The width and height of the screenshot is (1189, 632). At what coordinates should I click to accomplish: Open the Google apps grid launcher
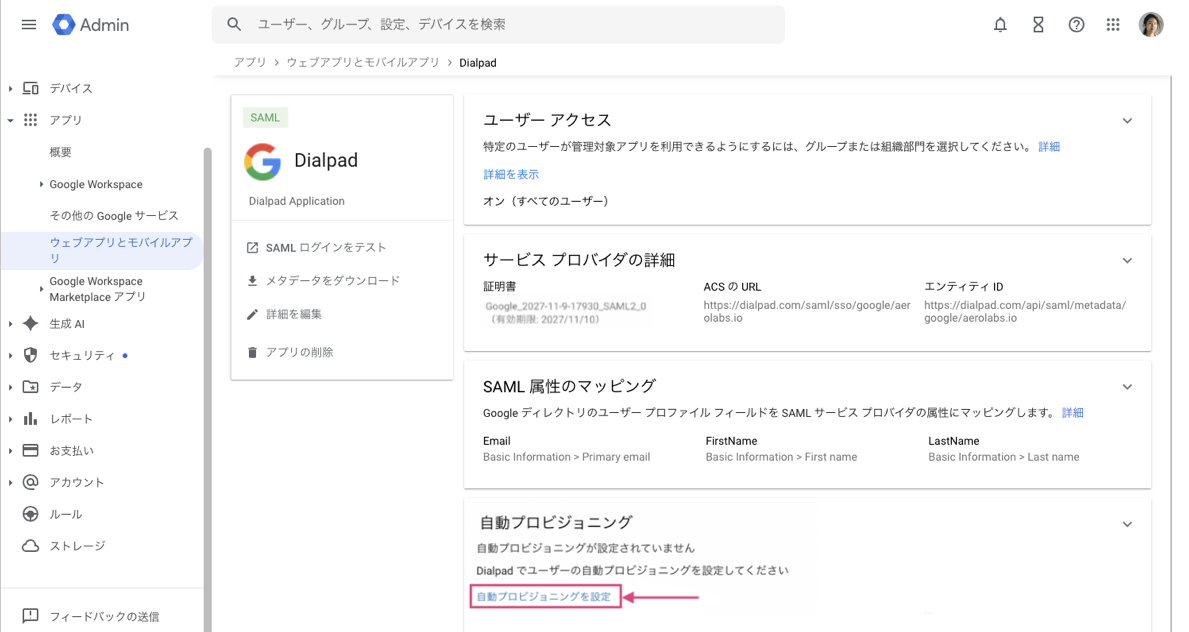[x=1113, y=25]
